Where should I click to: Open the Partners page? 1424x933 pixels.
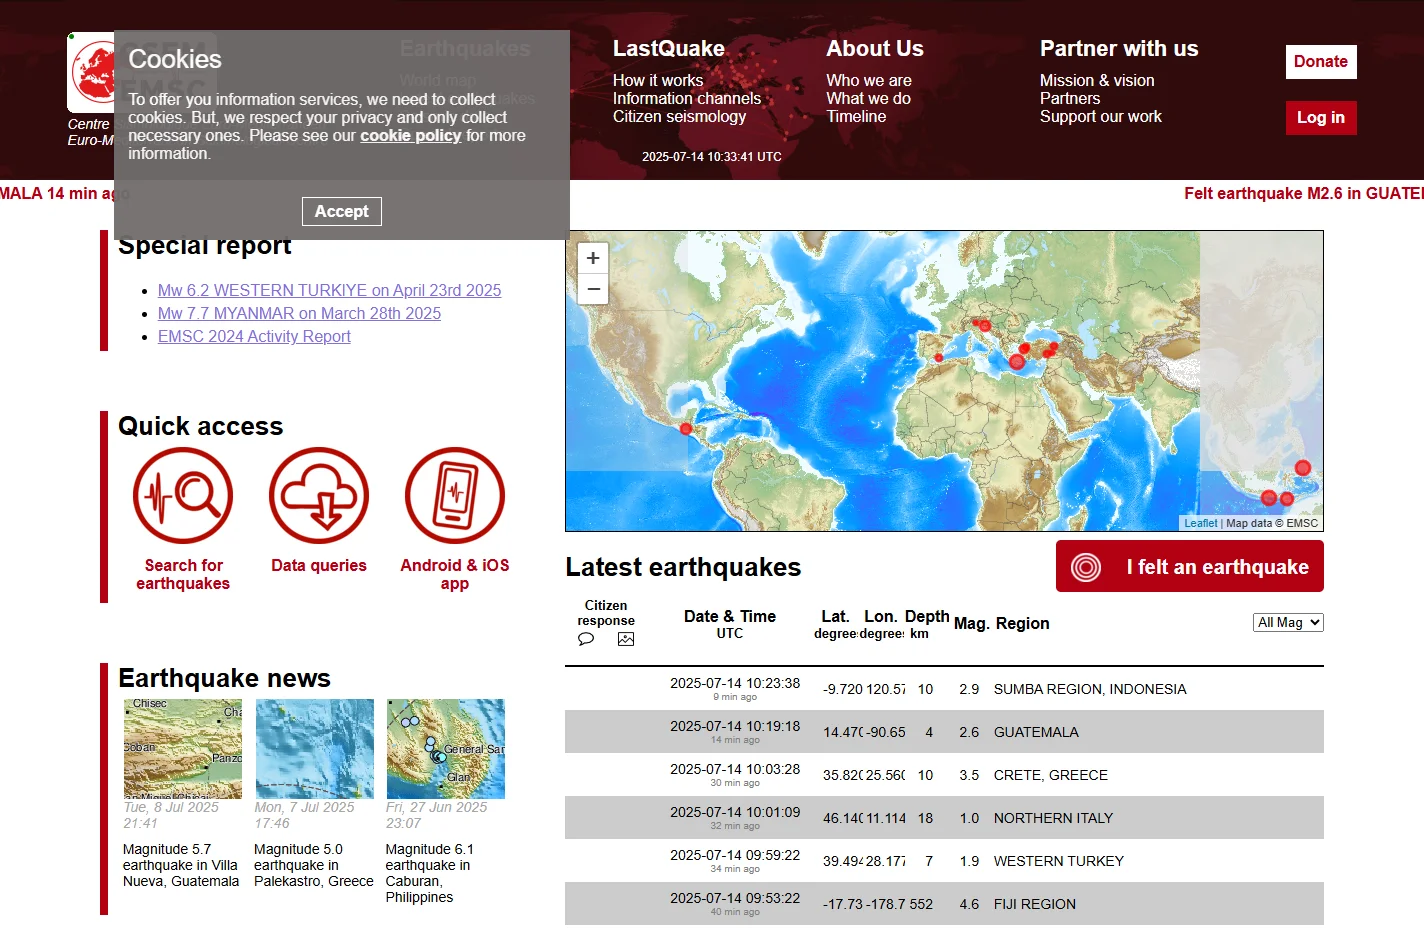point(1070,98)
